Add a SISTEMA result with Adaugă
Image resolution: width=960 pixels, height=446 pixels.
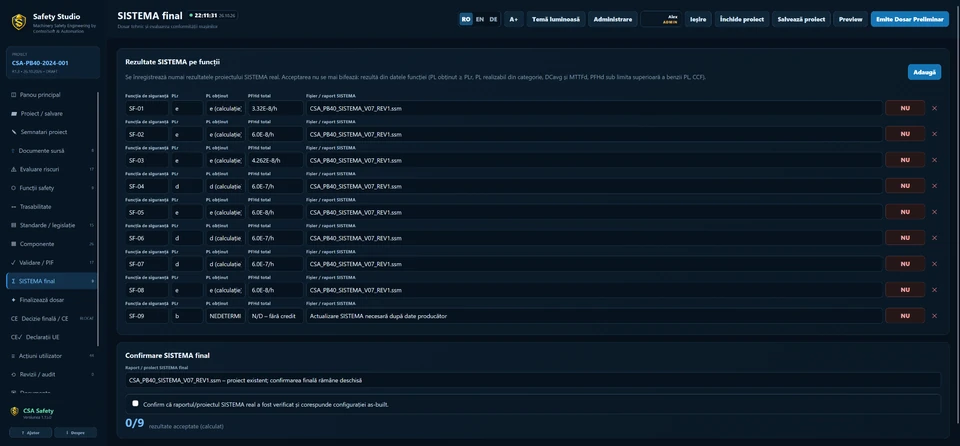pos(924,72)
